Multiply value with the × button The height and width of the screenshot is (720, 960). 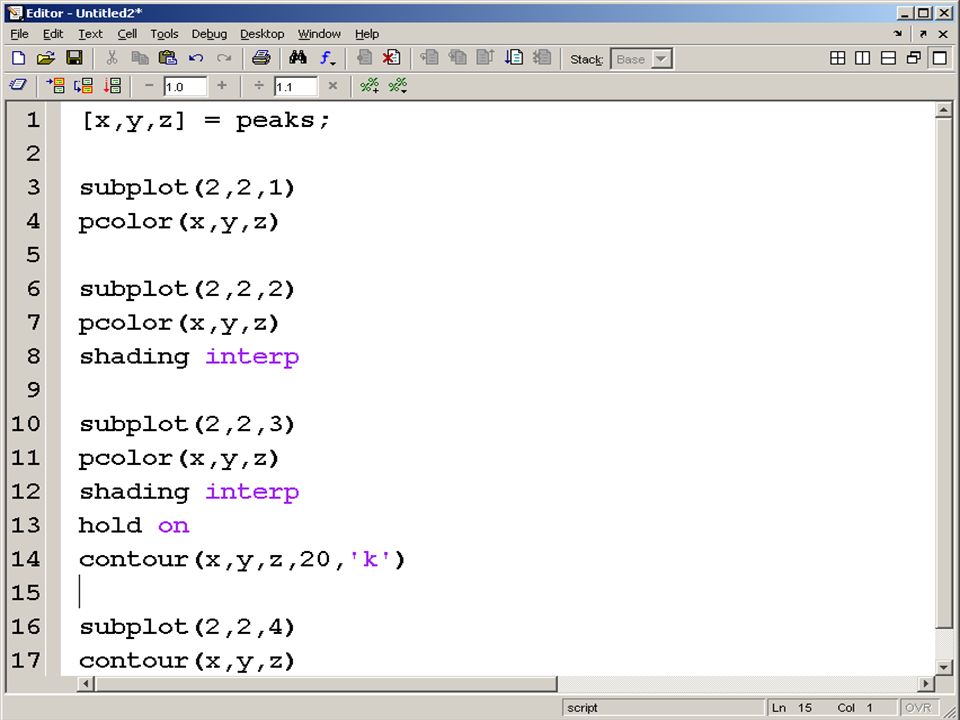(x=332, y=86)
